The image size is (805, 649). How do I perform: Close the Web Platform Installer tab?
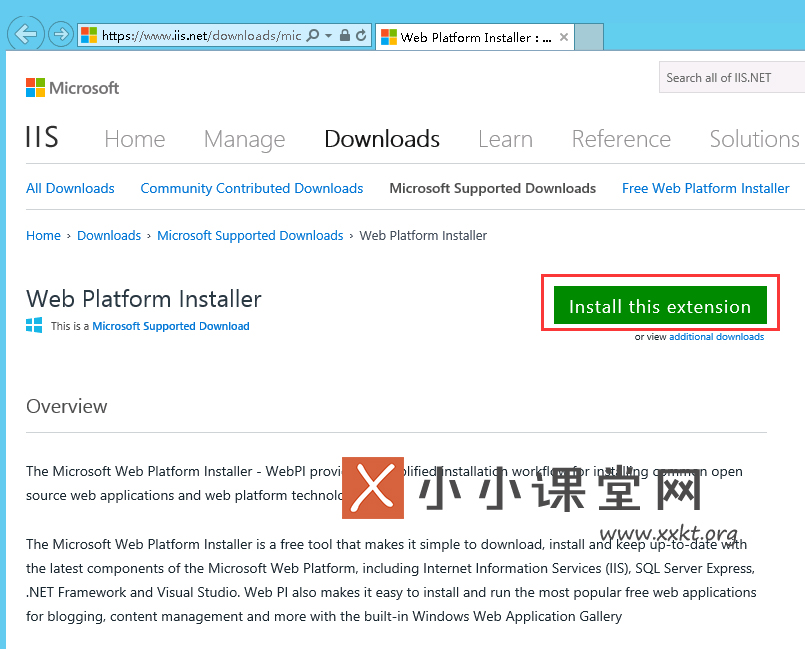(564, 37)
